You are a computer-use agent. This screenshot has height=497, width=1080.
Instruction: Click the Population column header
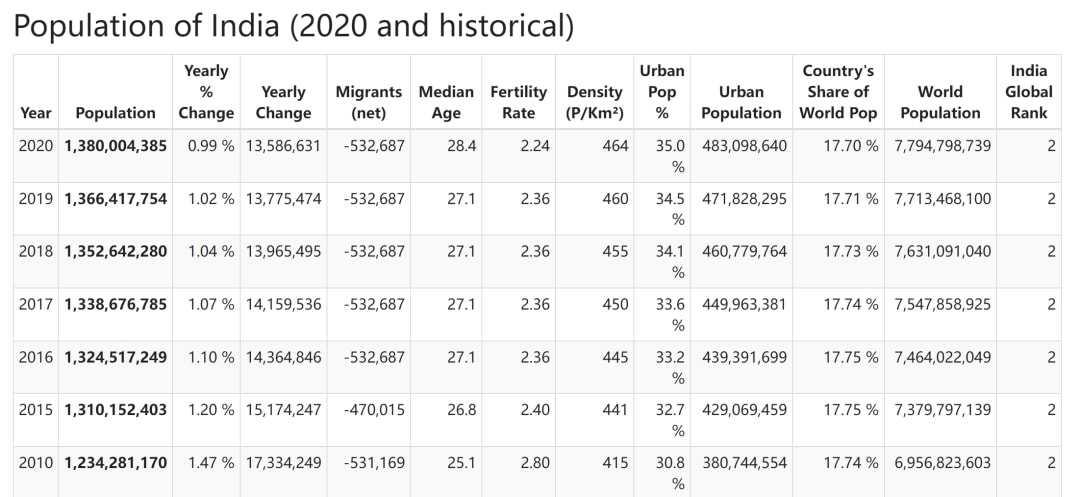coord(115,113)
